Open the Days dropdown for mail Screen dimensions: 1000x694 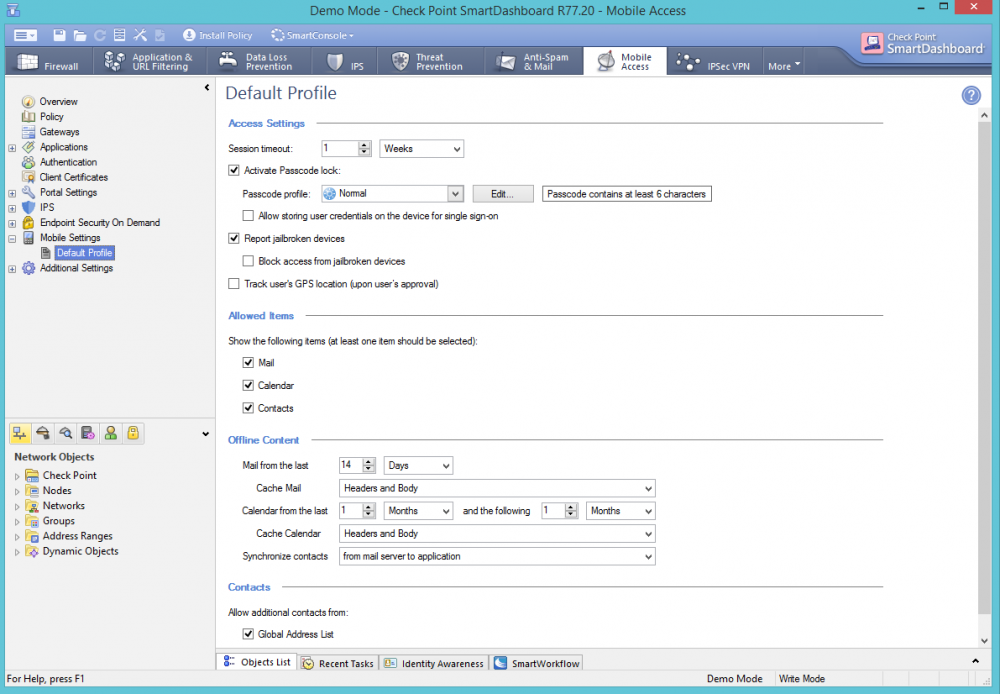pos(418,466)
